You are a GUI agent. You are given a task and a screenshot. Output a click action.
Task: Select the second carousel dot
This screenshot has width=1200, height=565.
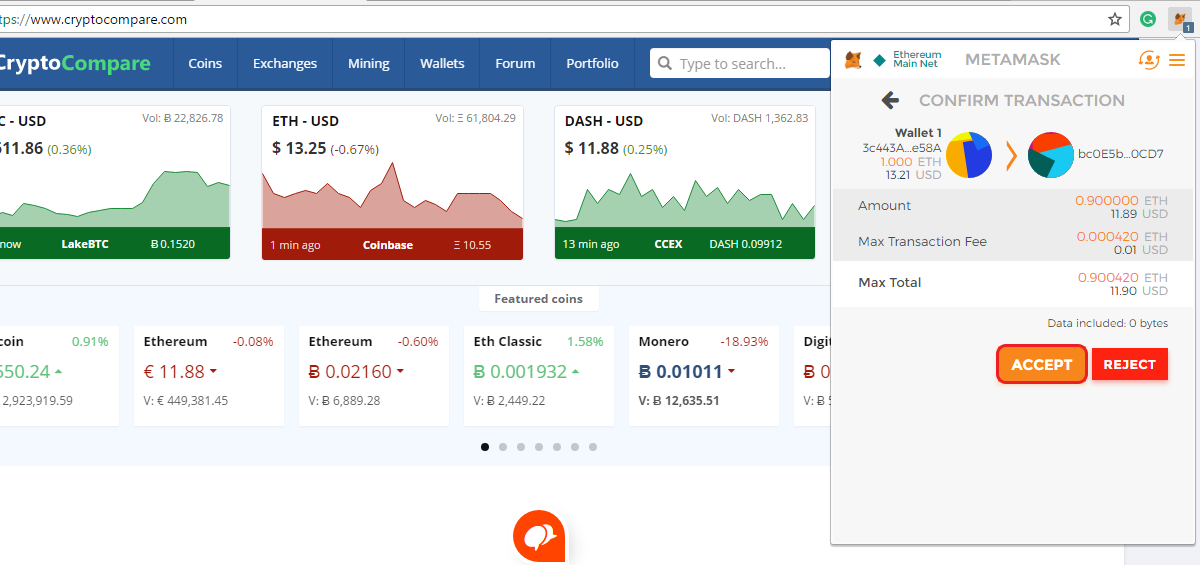503,447
